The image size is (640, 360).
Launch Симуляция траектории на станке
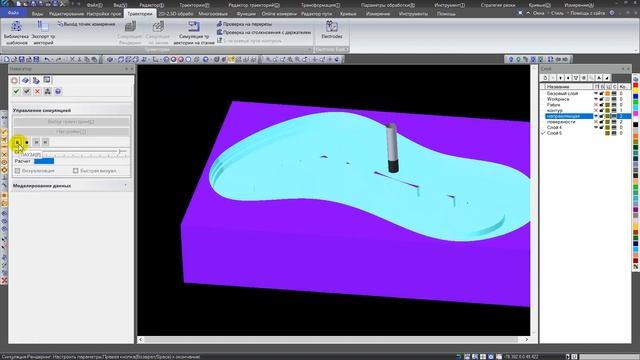(x=194, y=33)
